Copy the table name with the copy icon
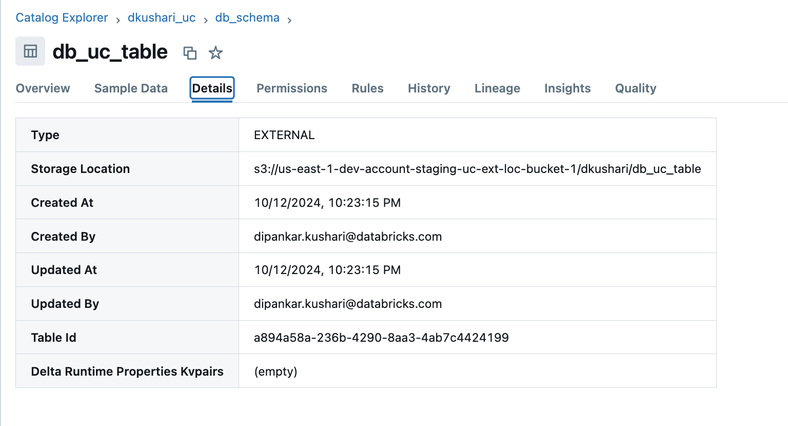This screenshot has height=426, width=788. click(x=190, y=53)
